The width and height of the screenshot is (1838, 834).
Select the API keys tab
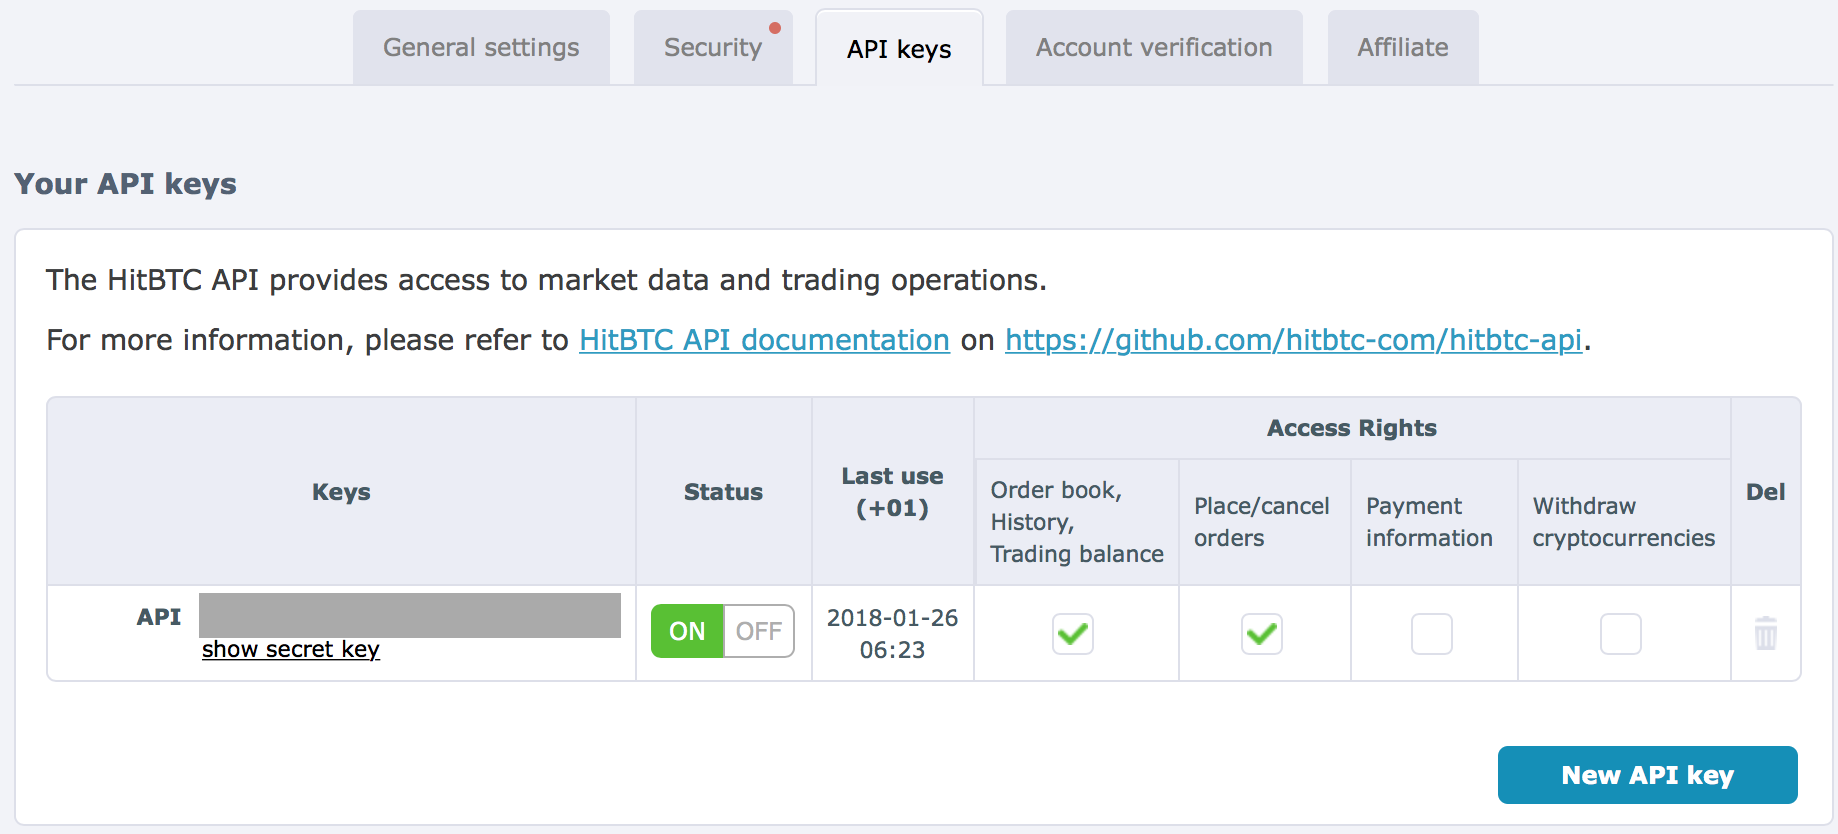coord(899,49)
